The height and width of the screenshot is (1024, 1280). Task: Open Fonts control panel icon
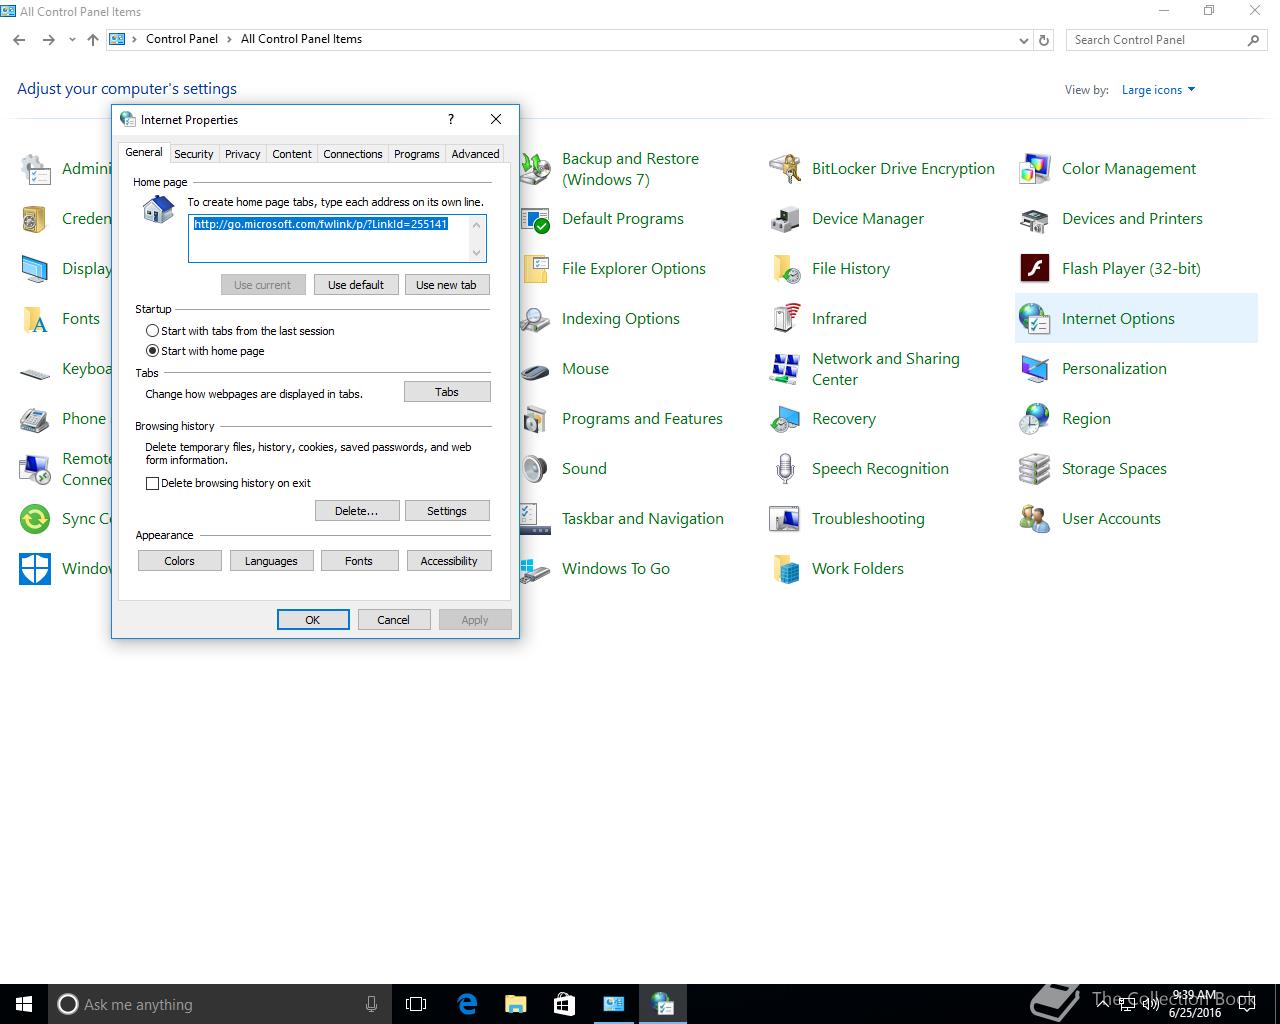35,319
